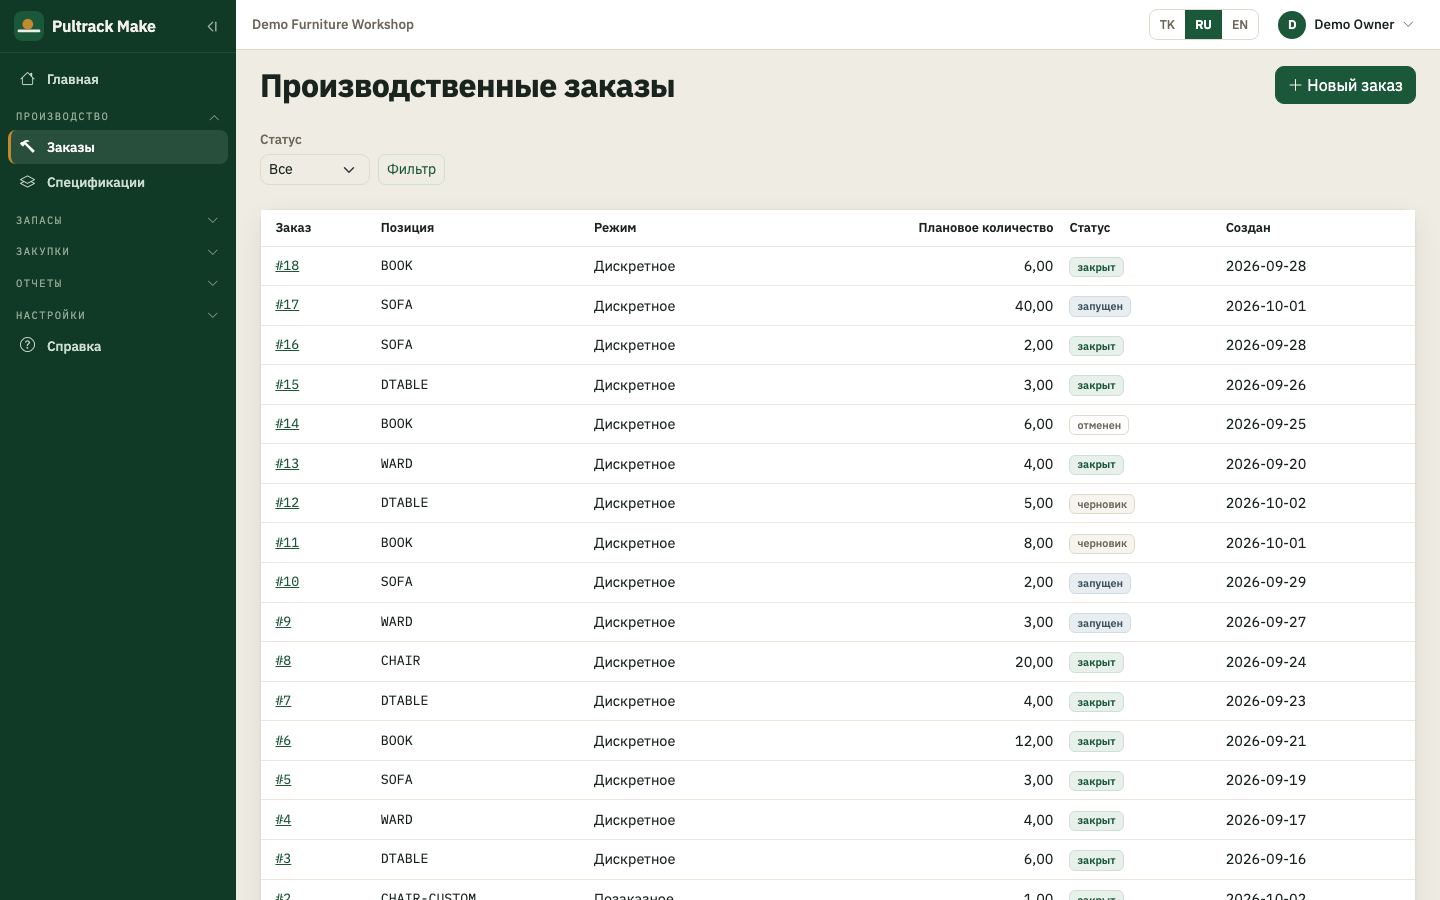Click the hammer icon beside Заказы

pos(28,147)
